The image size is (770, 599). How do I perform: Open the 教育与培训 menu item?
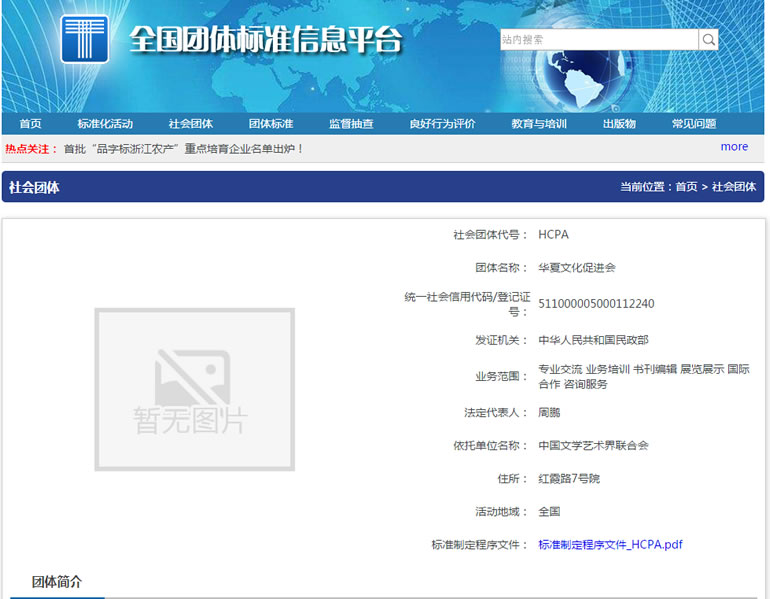tap(539, 124)
